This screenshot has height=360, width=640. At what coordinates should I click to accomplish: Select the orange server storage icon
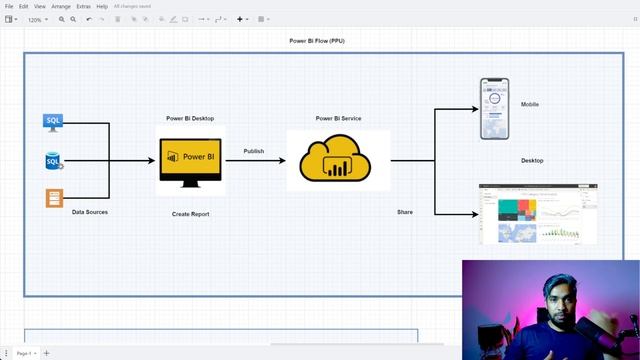click(54, 198)
